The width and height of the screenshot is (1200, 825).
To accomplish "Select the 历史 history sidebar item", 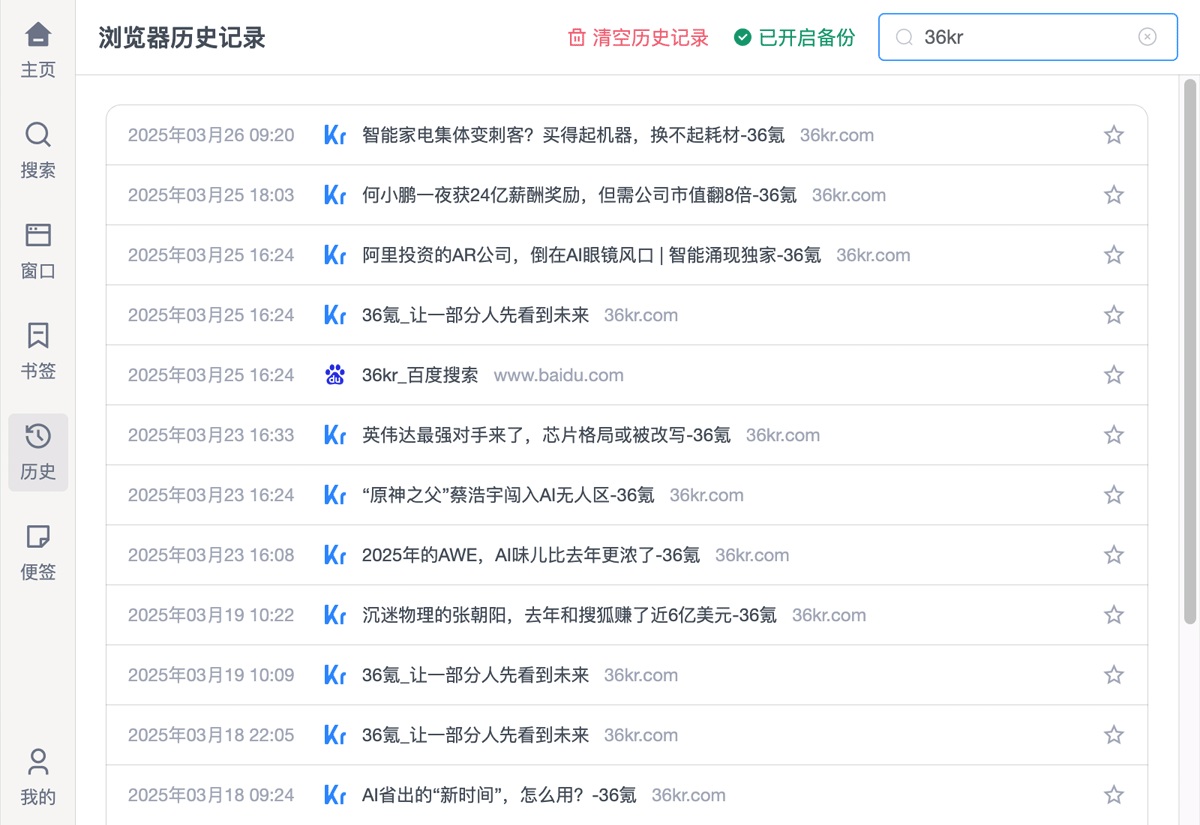I will [x=38, y=452].
